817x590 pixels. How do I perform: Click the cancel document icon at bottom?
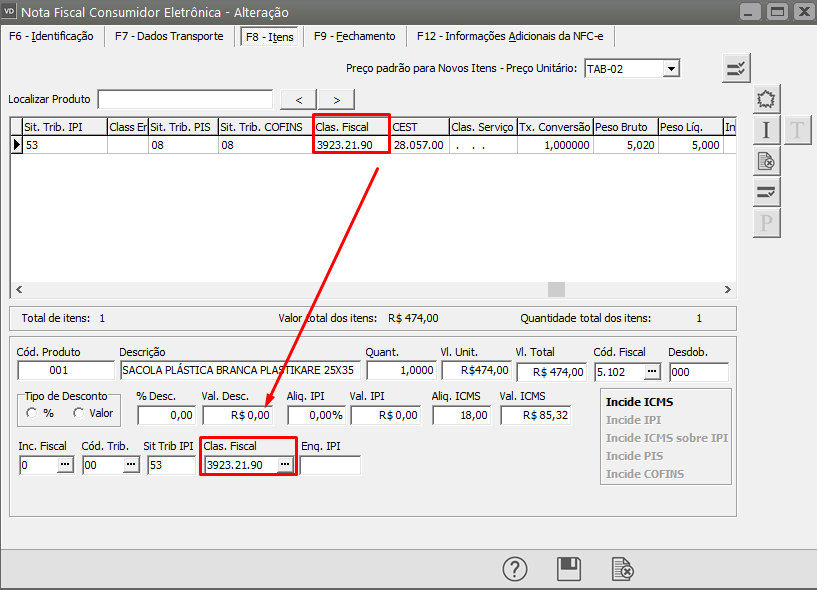pos(623,569)
